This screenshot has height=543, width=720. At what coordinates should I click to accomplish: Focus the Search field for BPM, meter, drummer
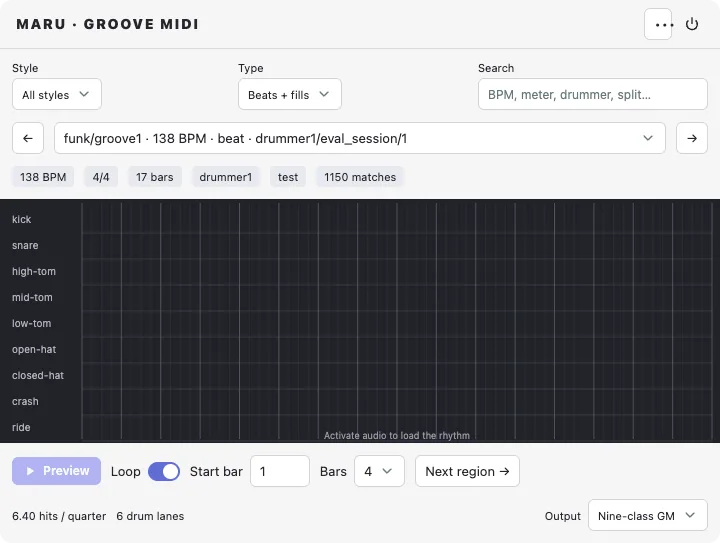click(592, 94)
